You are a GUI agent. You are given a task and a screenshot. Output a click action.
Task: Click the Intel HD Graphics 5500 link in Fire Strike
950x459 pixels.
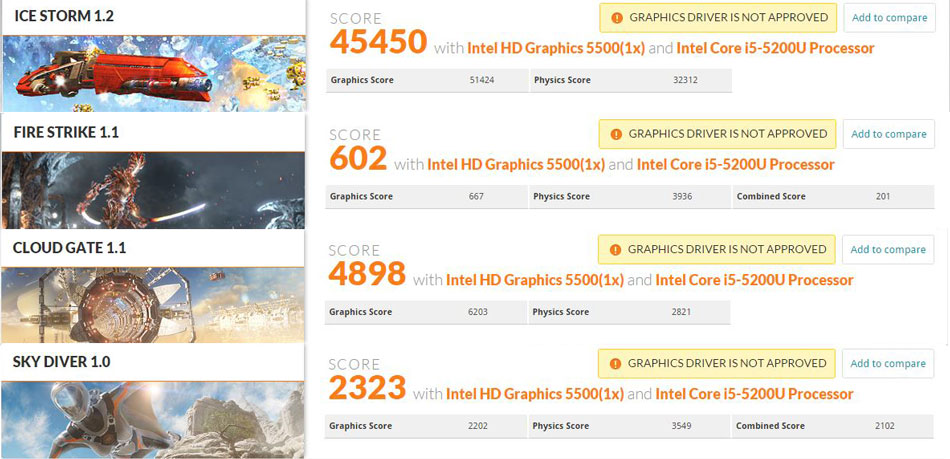(516, 164)
